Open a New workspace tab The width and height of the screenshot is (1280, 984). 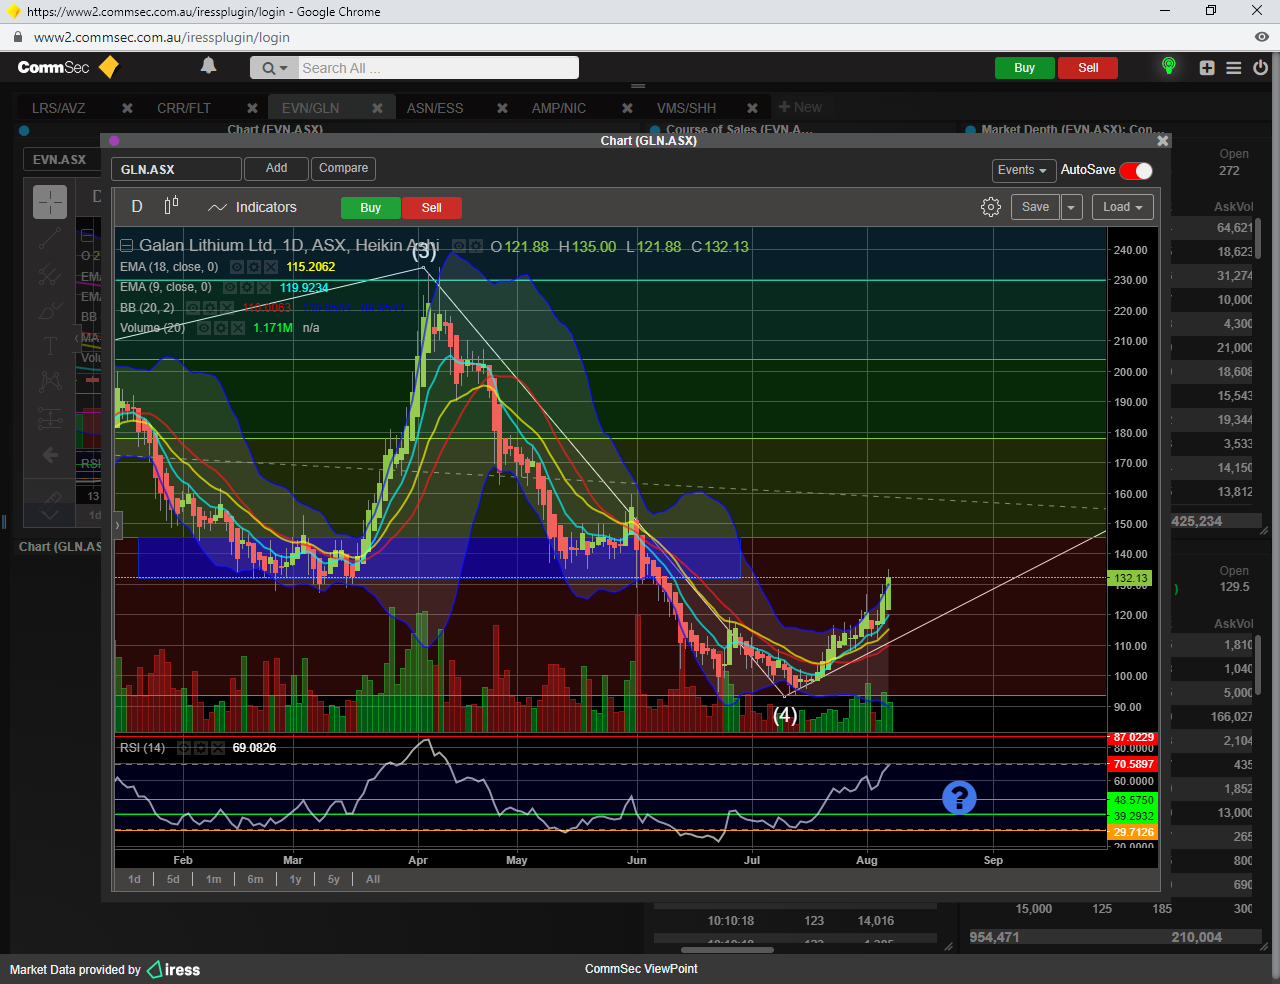click(x=800, y=107)
